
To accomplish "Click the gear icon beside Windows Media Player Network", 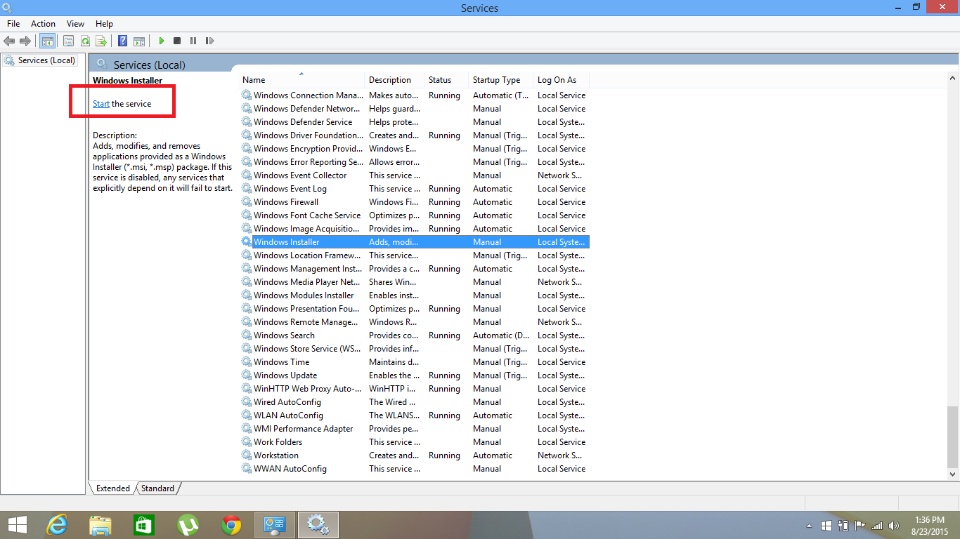I will [x=247, y=282].
